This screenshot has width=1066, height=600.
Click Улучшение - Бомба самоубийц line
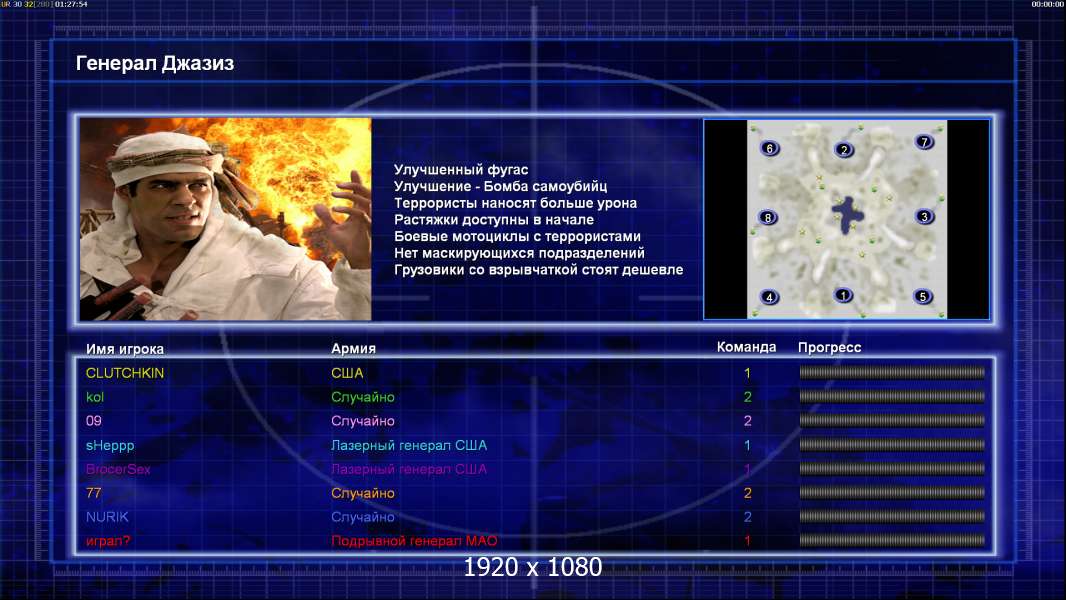coord(500,186)
